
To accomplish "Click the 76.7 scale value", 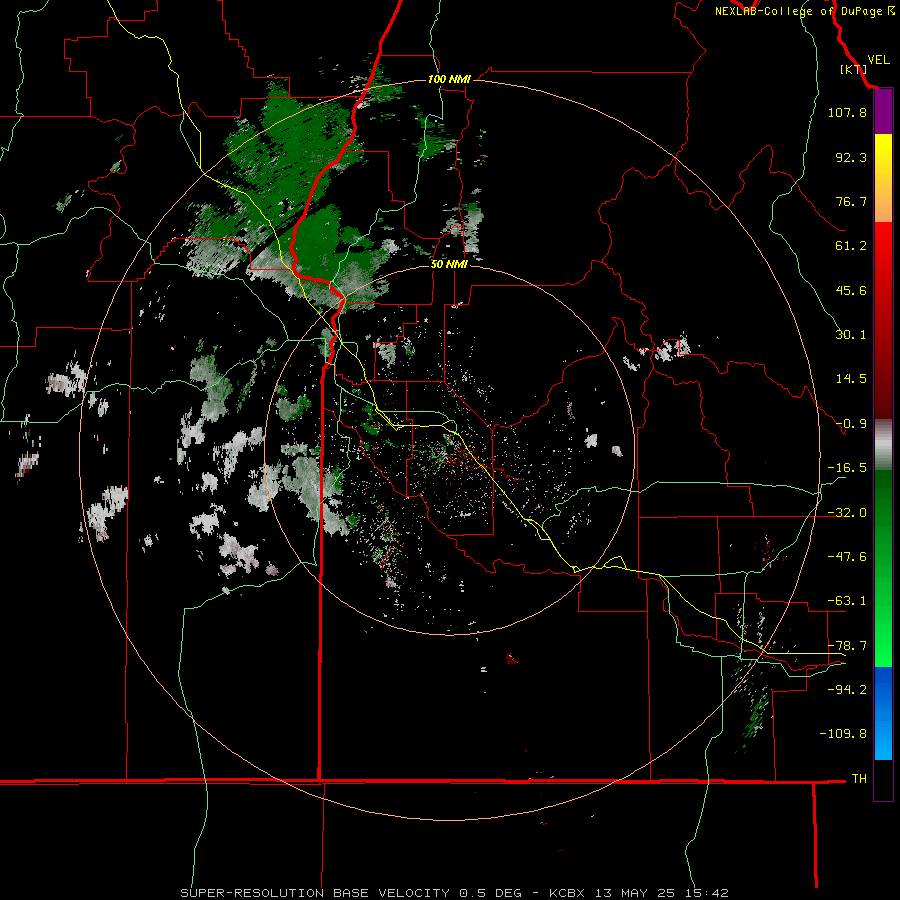I will pyautogui.click(x=851, y=201).
